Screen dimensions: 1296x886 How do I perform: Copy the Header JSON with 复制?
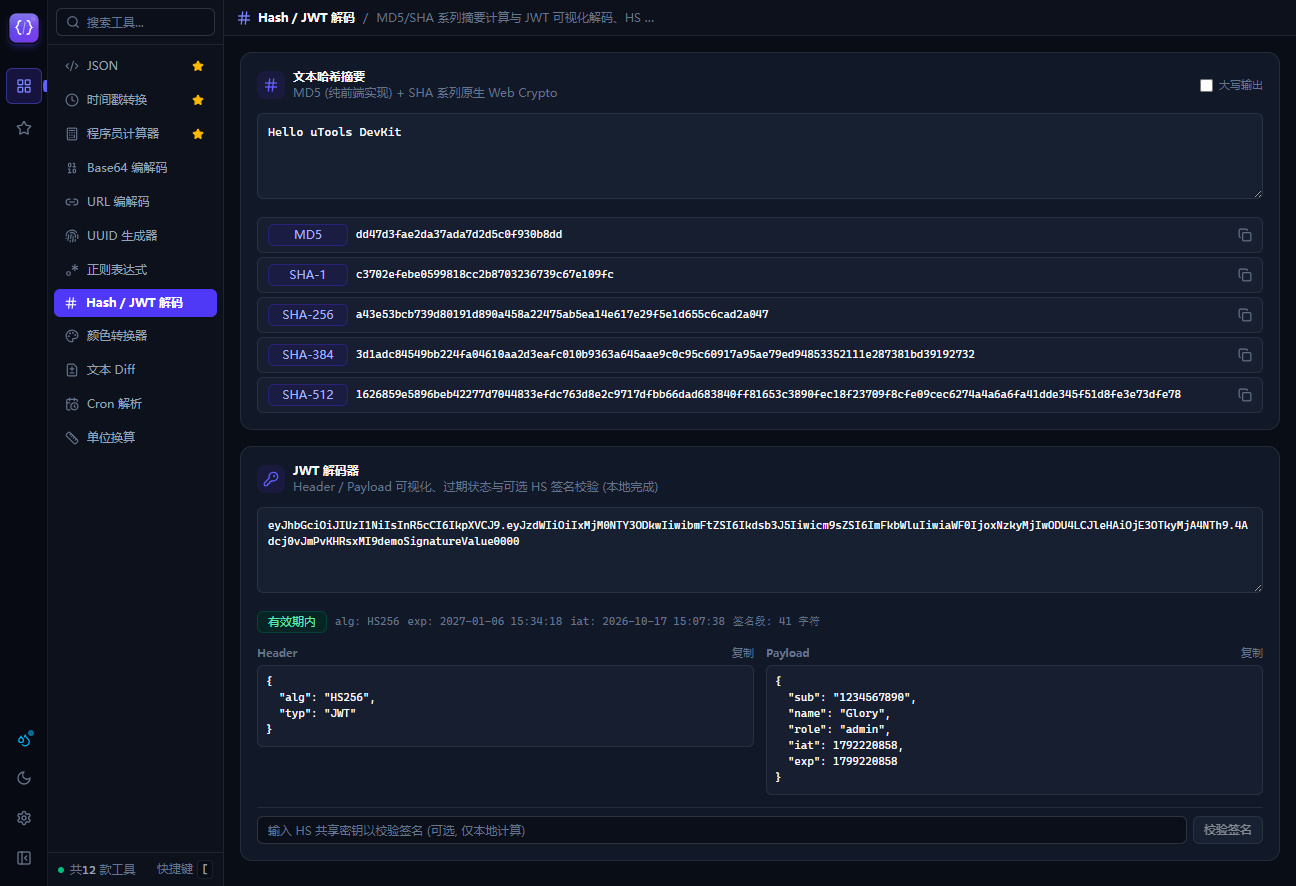[742, 653]
